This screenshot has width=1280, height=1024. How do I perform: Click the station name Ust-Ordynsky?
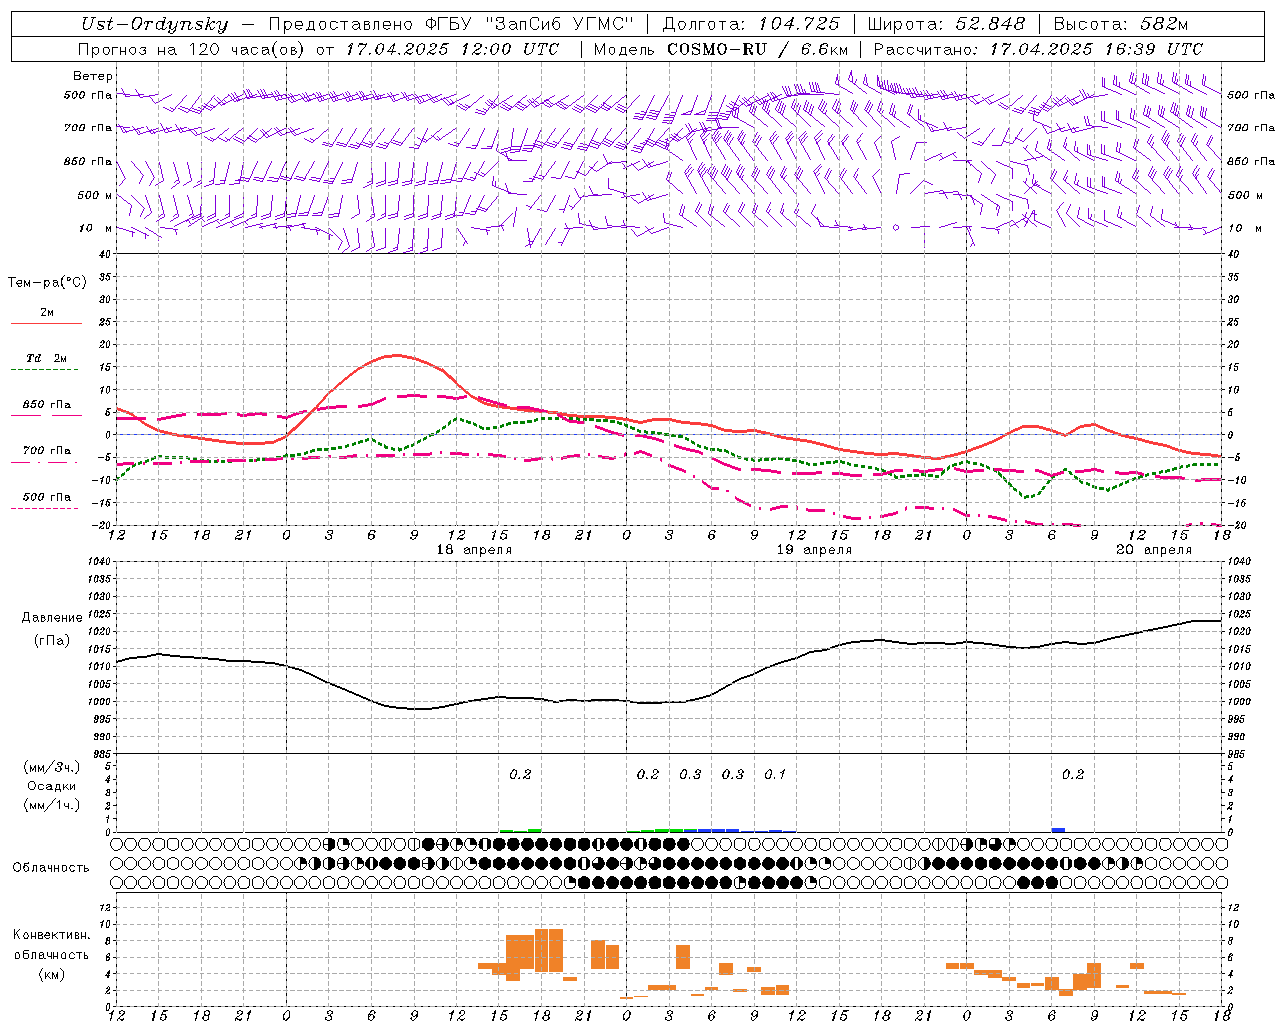[x=155, y=25]
